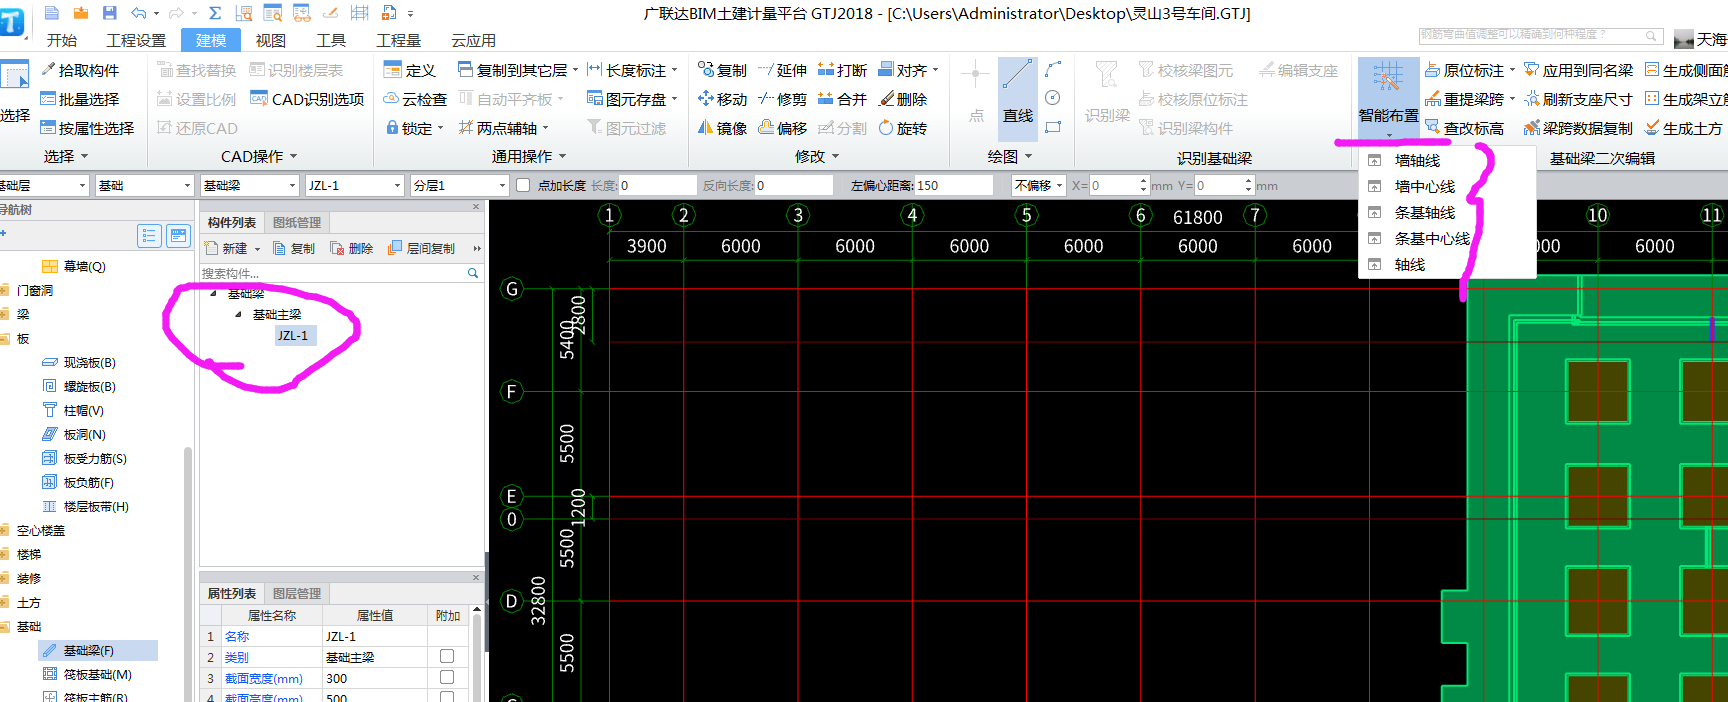Click 刷新支座尺寸 refresh support size
This screenshot has height=702, width=1728.
[x=1578, y=99]
